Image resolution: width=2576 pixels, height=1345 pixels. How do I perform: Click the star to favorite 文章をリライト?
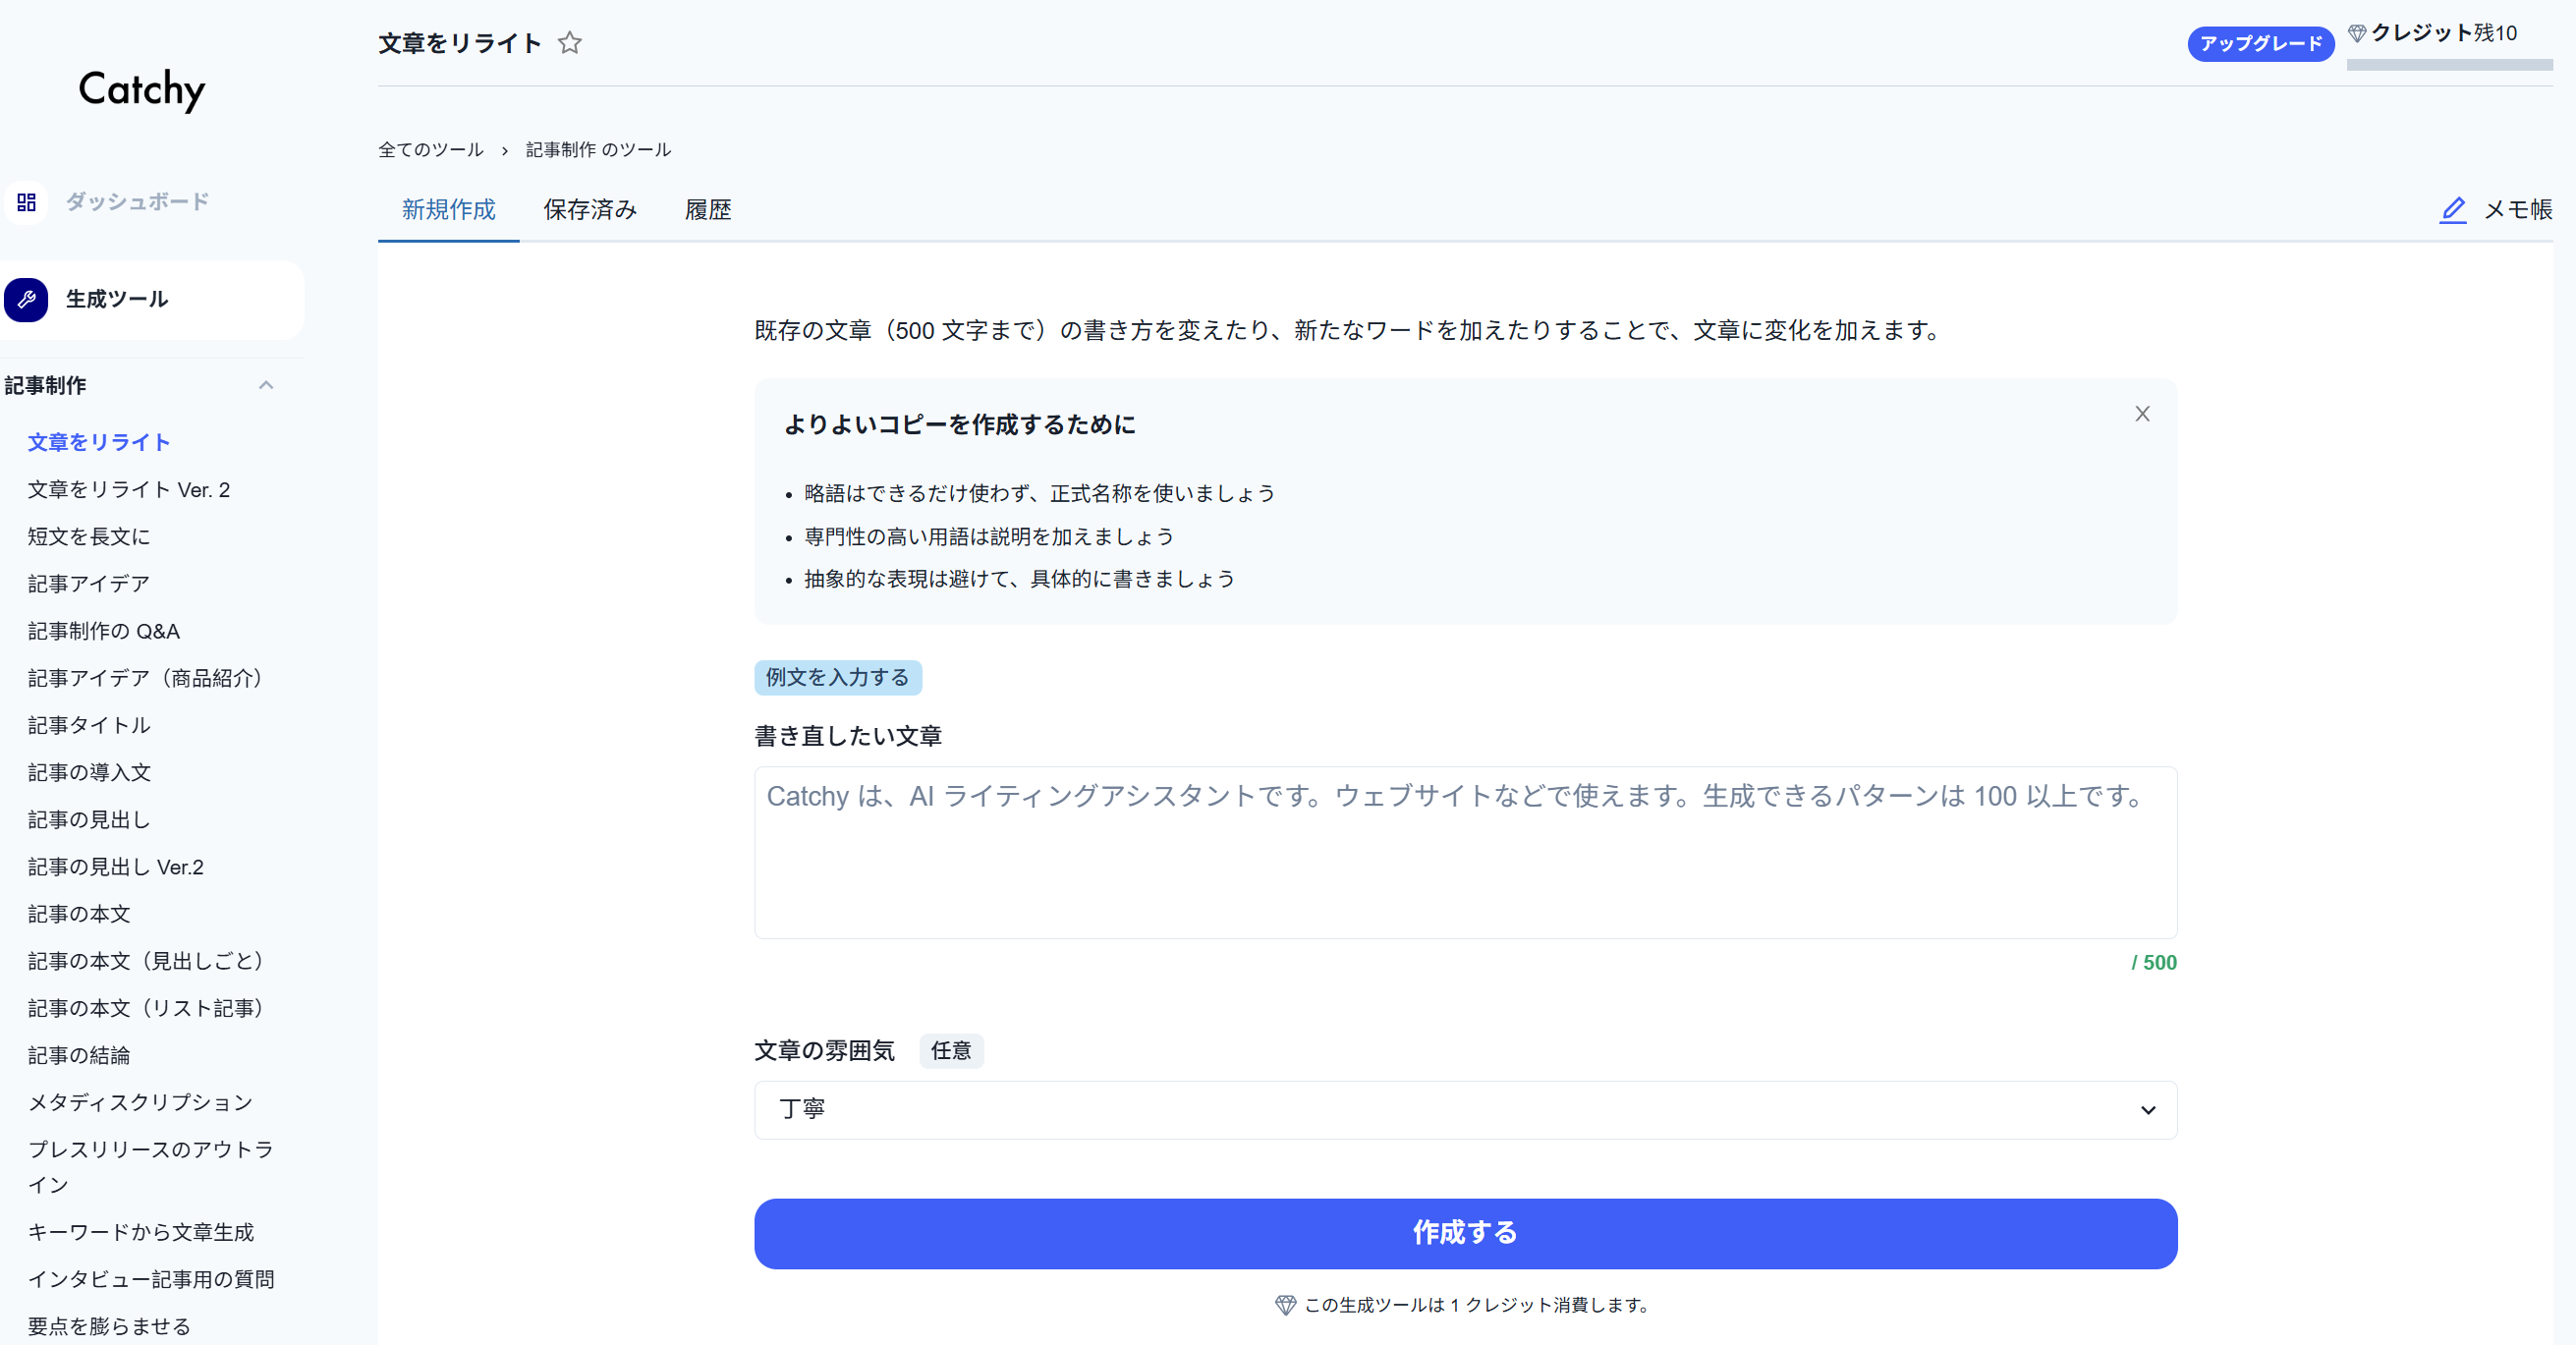[570, 43]
